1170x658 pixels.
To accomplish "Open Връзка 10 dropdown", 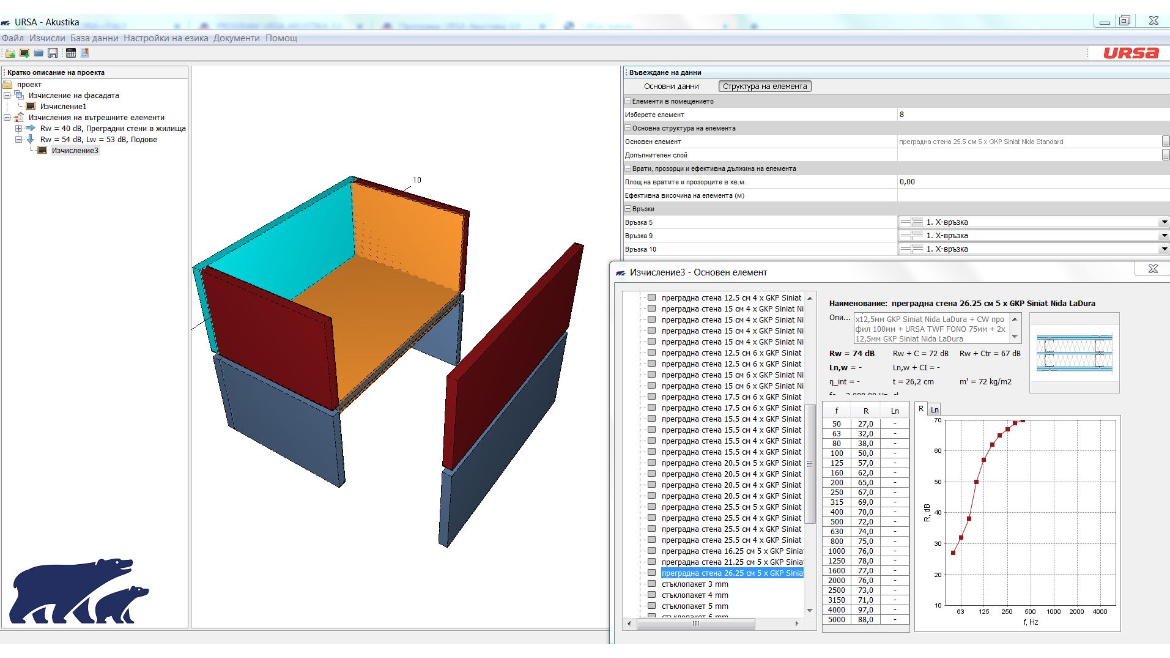I will [x=1164, y=249].
